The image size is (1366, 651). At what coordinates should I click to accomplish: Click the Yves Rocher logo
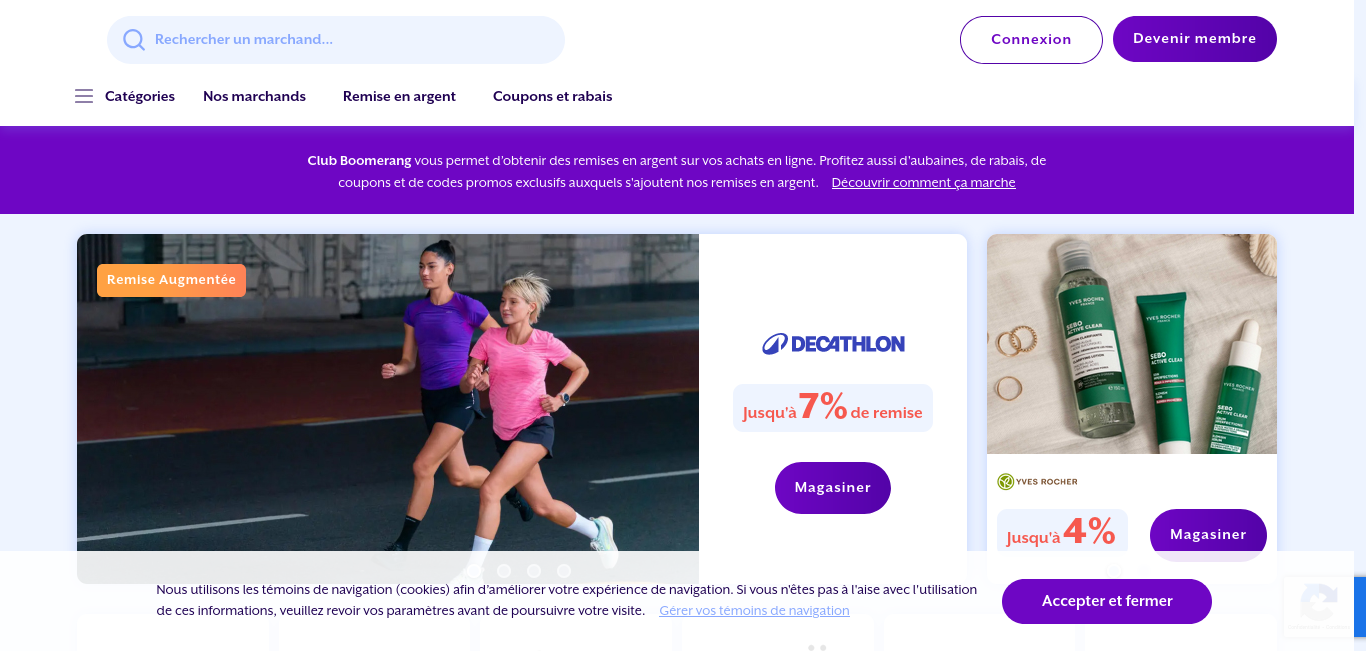tap(1037, 482)
